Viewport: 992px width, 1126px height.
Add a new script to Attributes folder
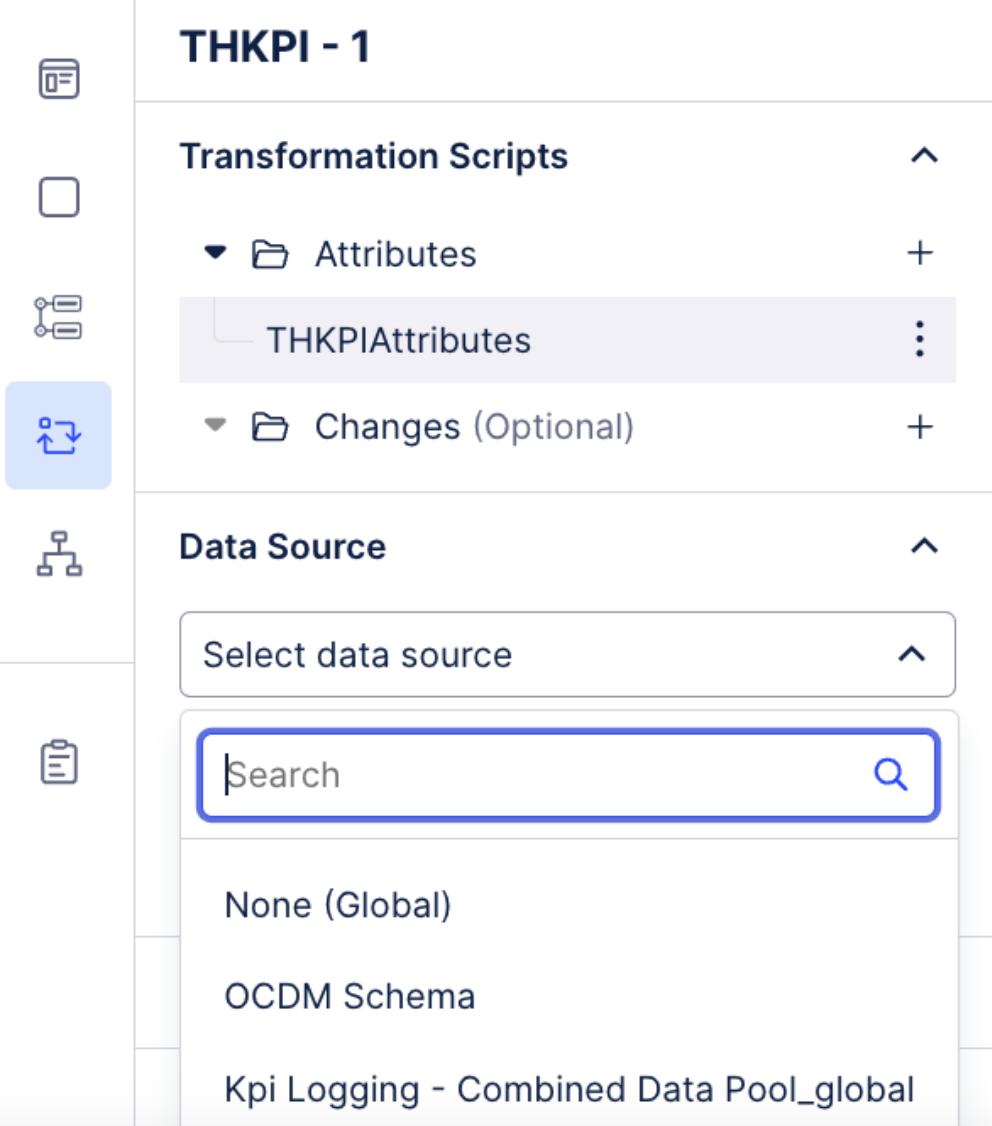[919, 254]
